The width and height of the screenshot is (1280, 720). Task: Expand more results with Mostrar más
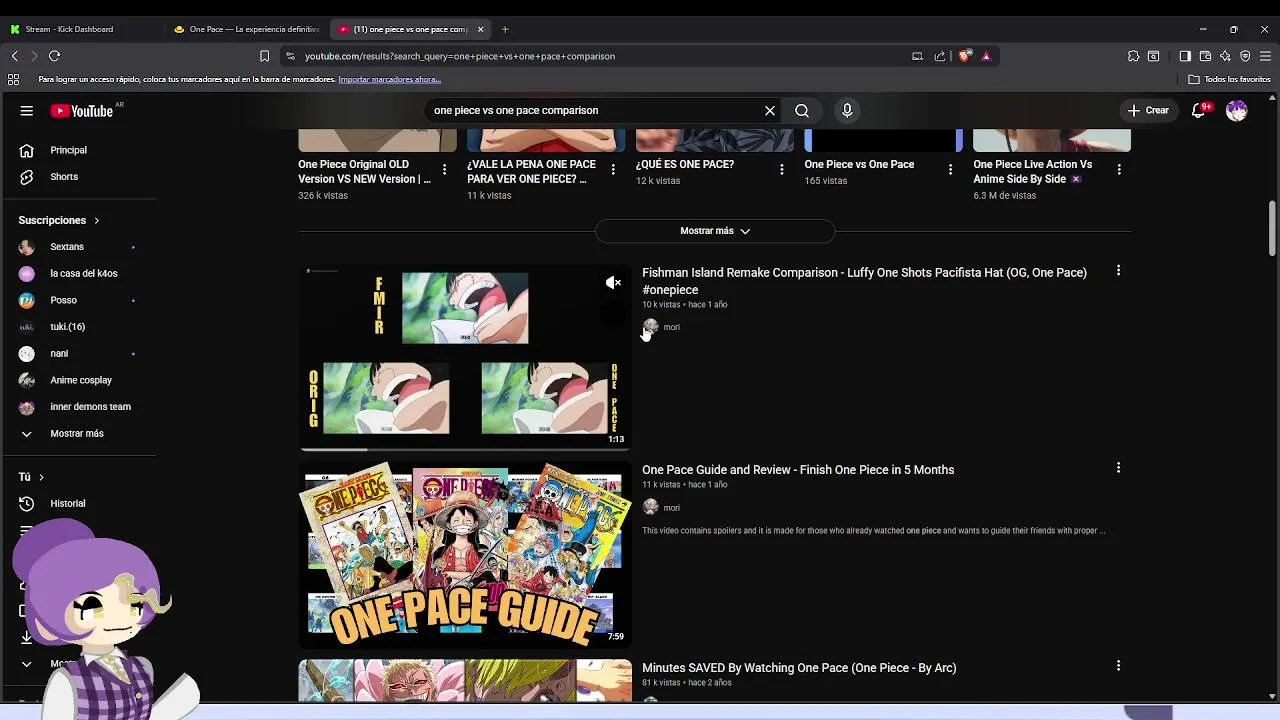click(x=715, y=231)
